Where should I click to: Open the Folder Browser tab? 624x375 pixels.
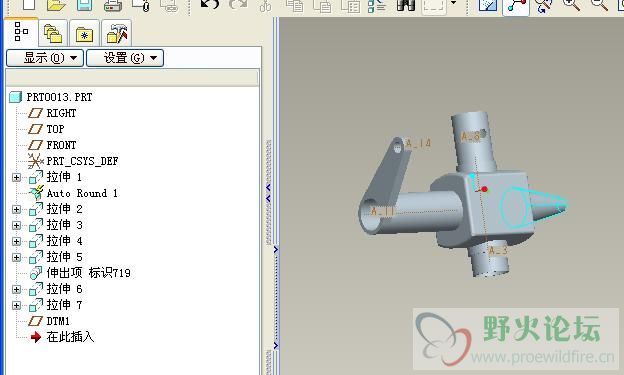tap(53, 33)
